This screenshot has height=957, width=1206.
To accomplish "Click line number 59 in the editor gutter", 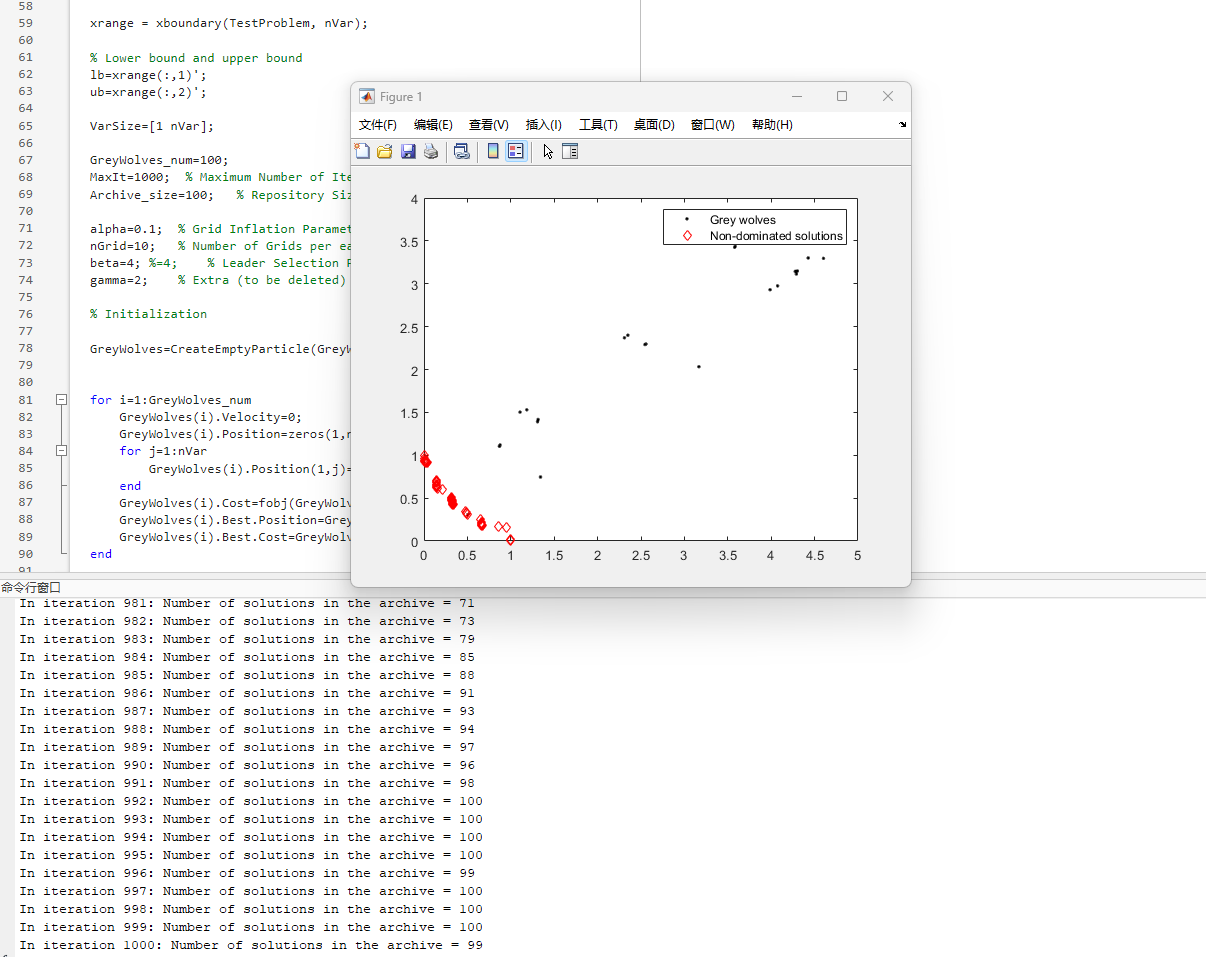I will pyautogui.click(x=25, y=23).
